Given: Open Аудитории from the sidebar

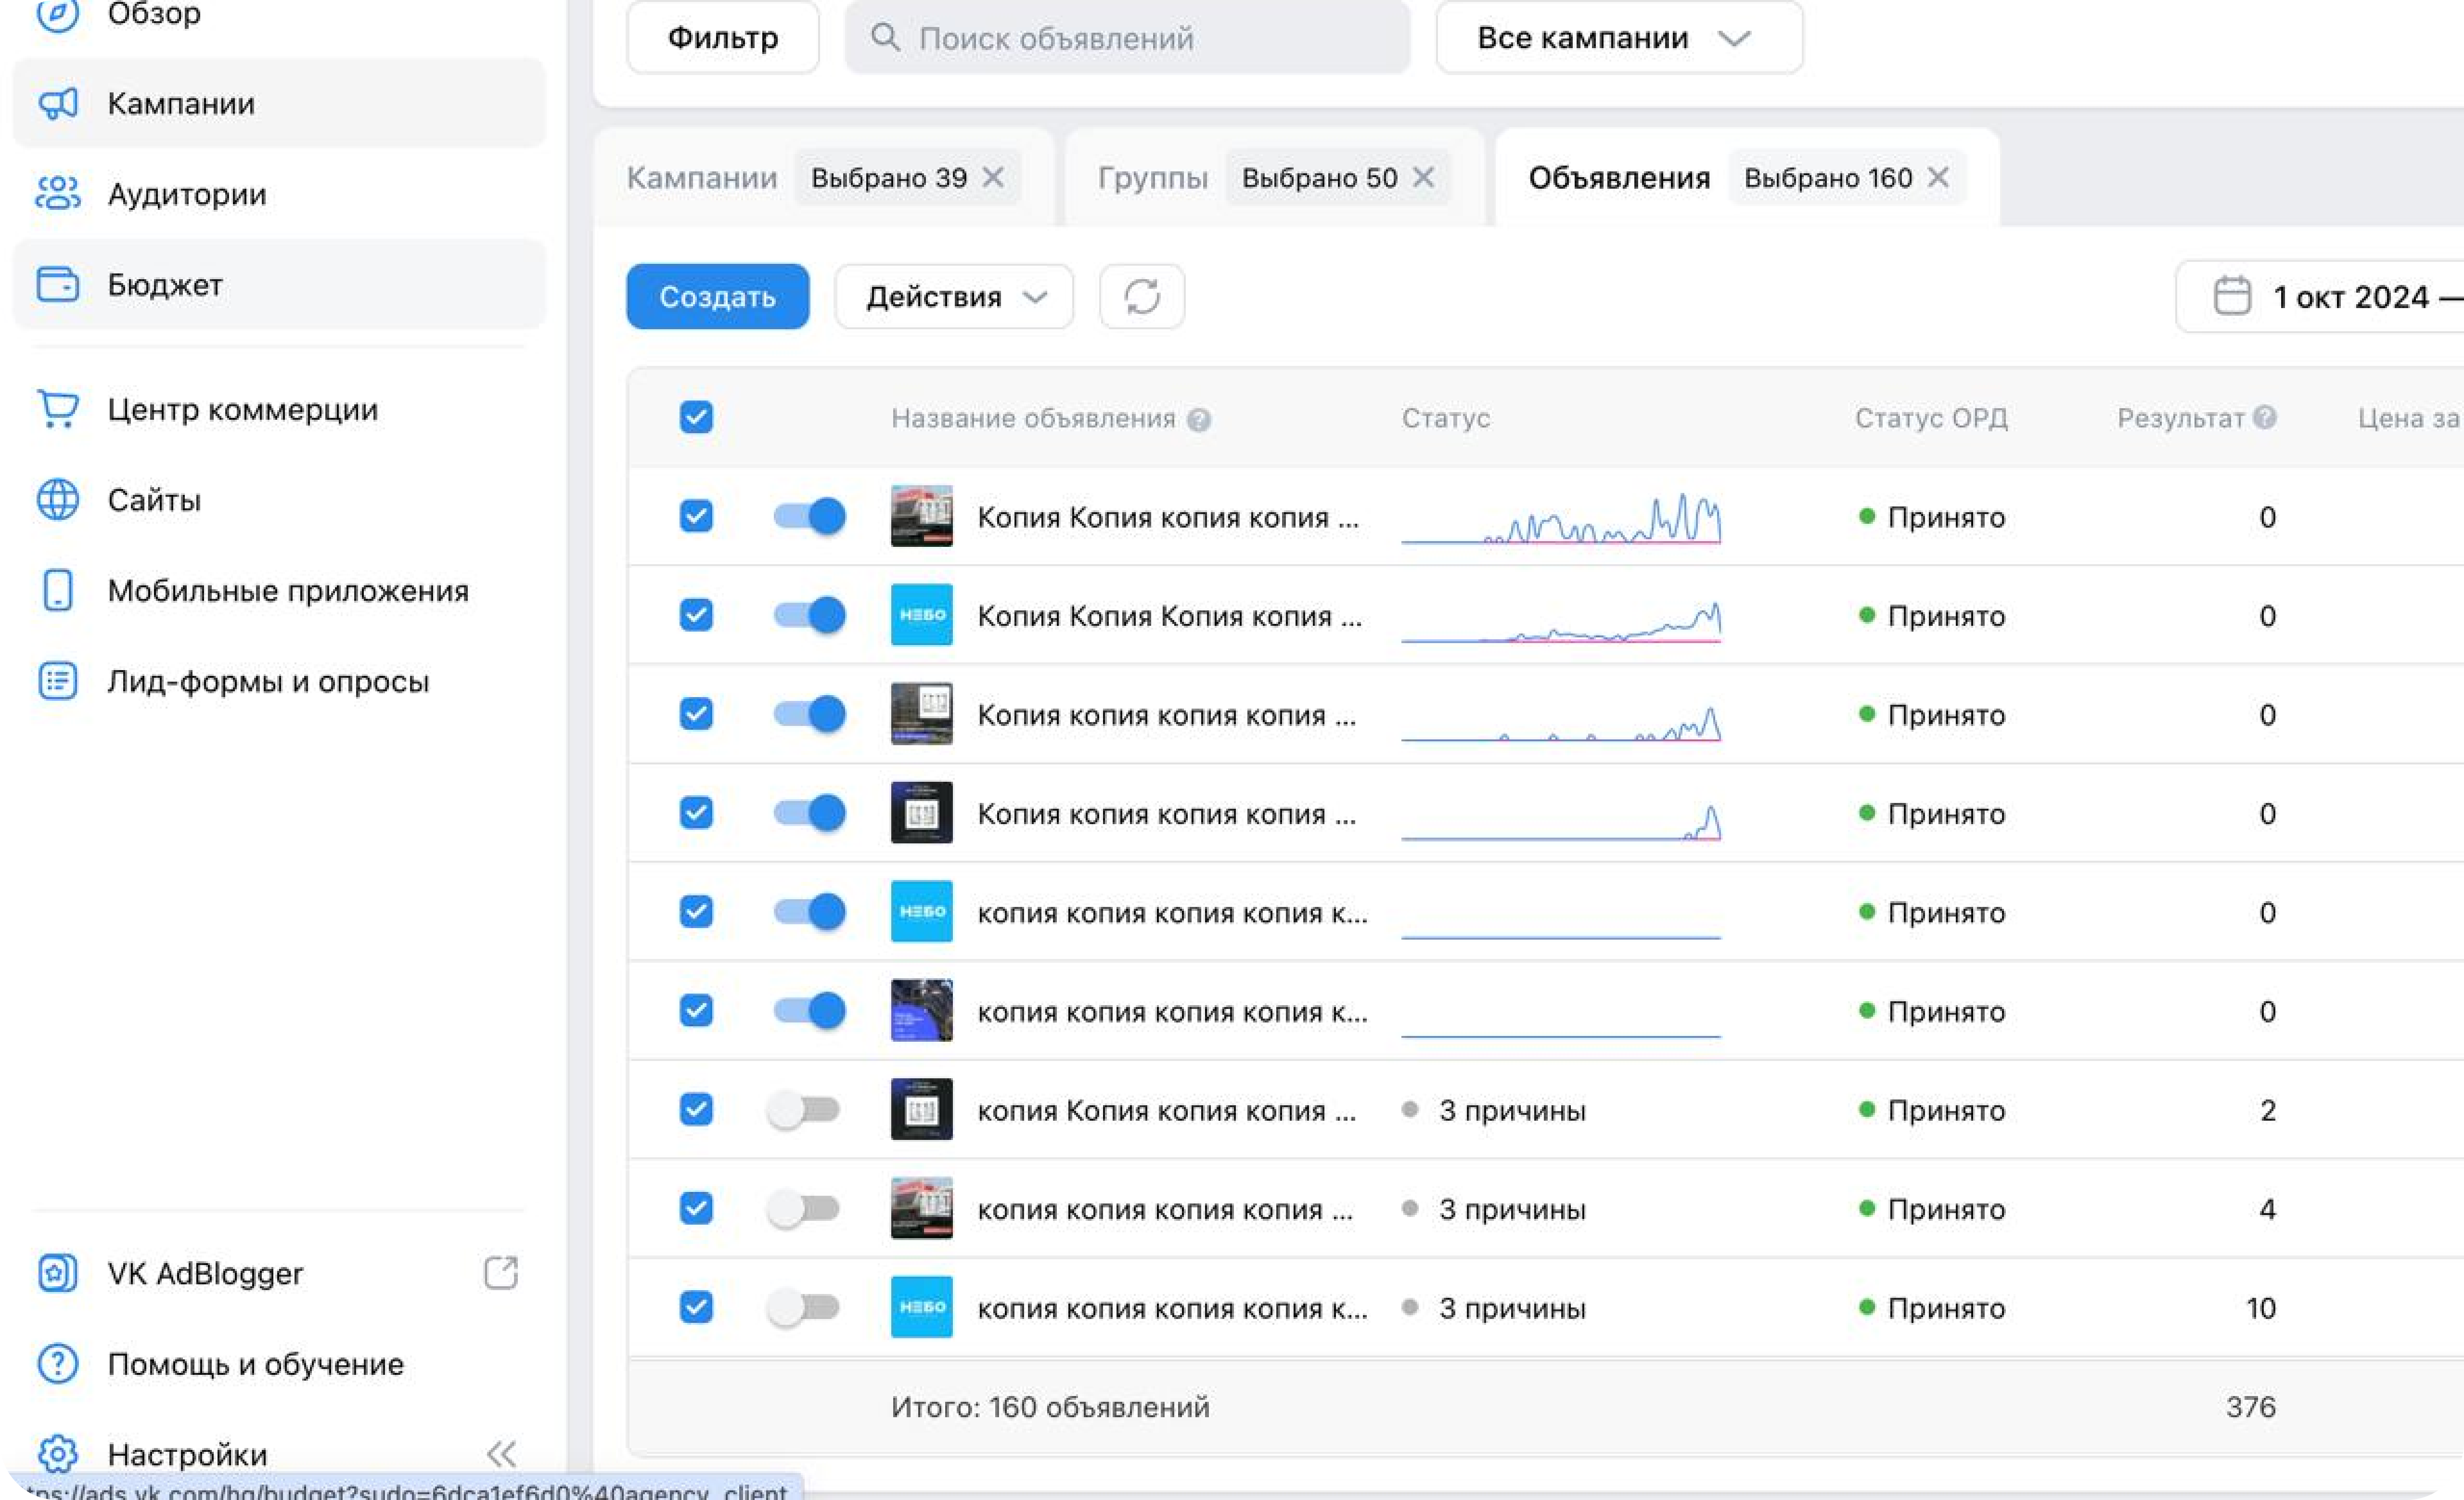Looking at the screenshot, I should coord(186,194).
